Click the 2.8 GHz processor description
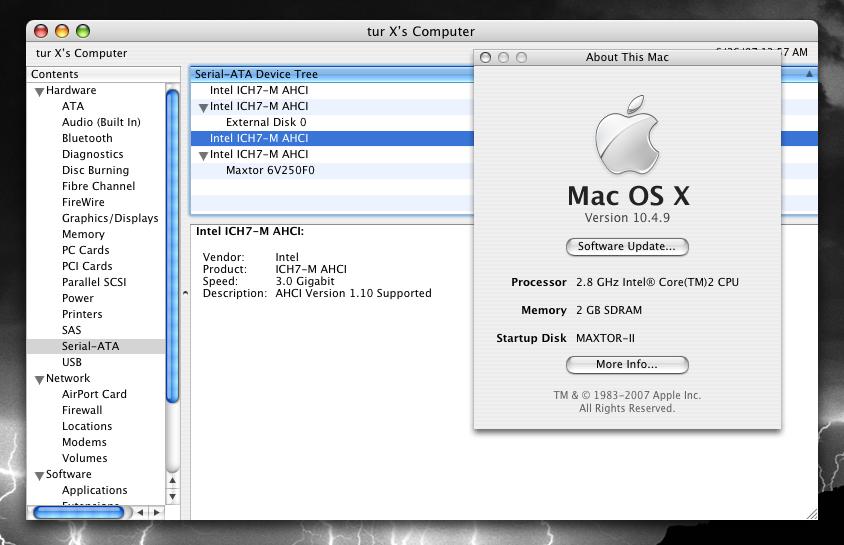The image size is (844, 545). [657, 282]
